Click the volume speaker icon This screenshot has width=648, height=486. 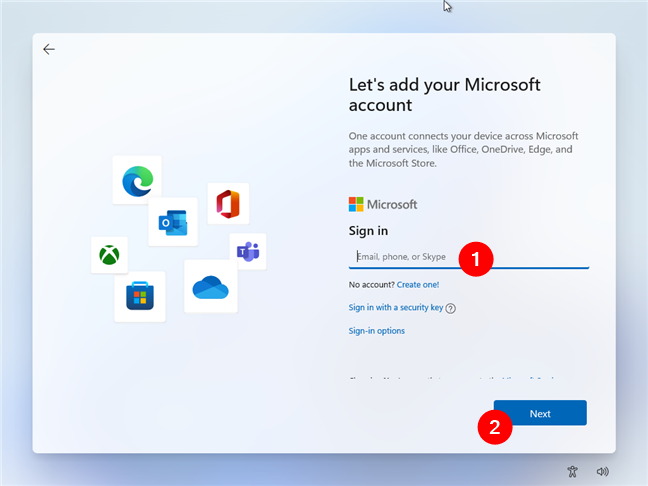(x=603, y=472)
